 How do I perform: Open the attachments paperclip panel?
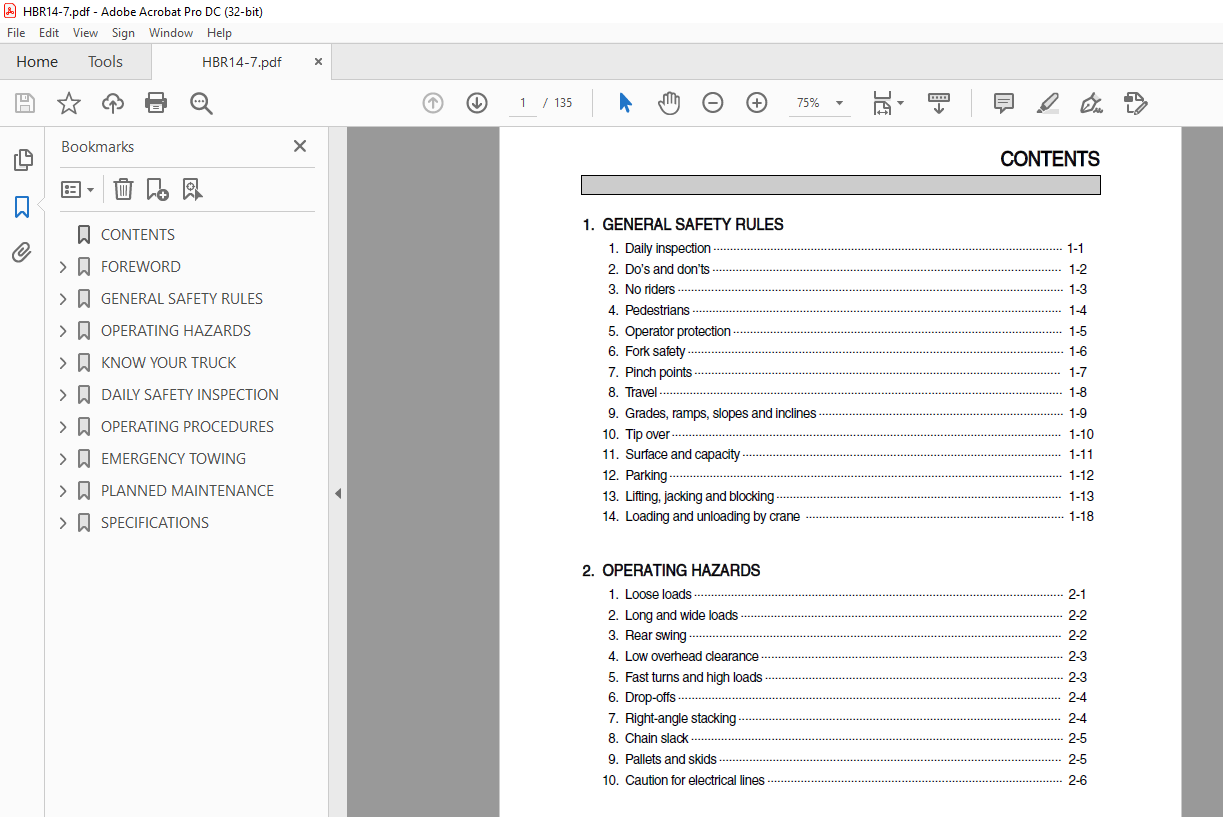coord(22,252)
